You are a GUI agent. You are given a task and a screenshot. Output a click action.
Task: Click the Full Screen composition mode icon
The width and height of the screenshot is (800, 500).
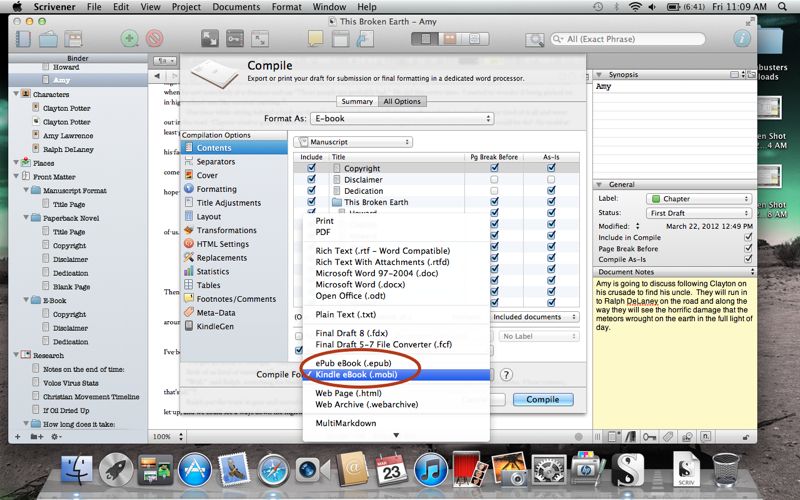210,39
